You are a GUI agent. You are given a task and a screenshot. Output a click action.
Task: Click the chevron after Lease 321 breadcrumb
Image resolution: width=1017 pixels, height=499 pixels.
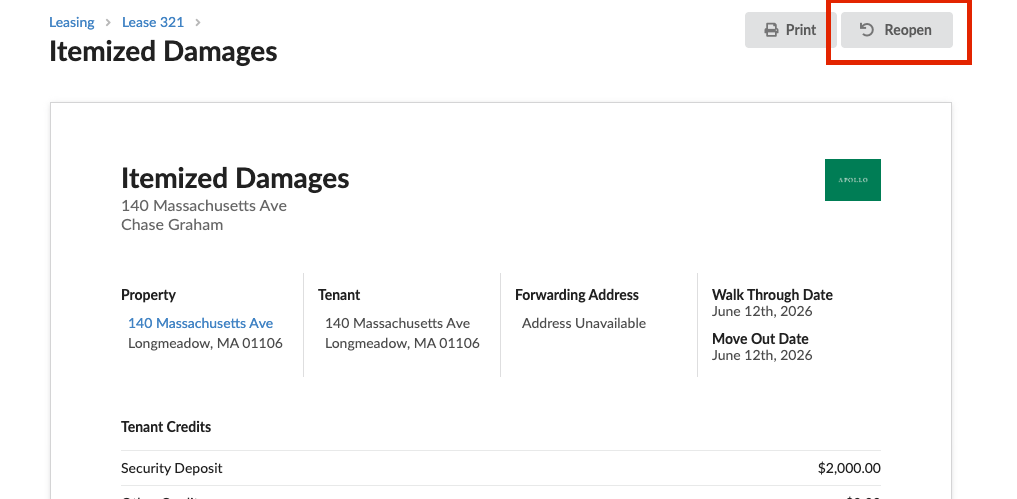(198, 23)
